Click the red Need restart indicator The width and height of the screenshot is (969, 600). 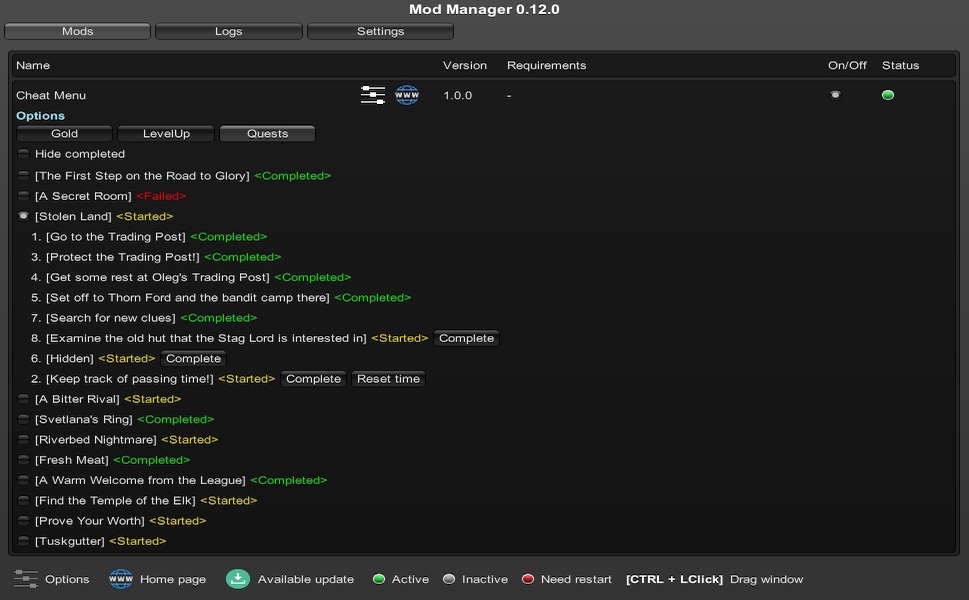point(528,579)
